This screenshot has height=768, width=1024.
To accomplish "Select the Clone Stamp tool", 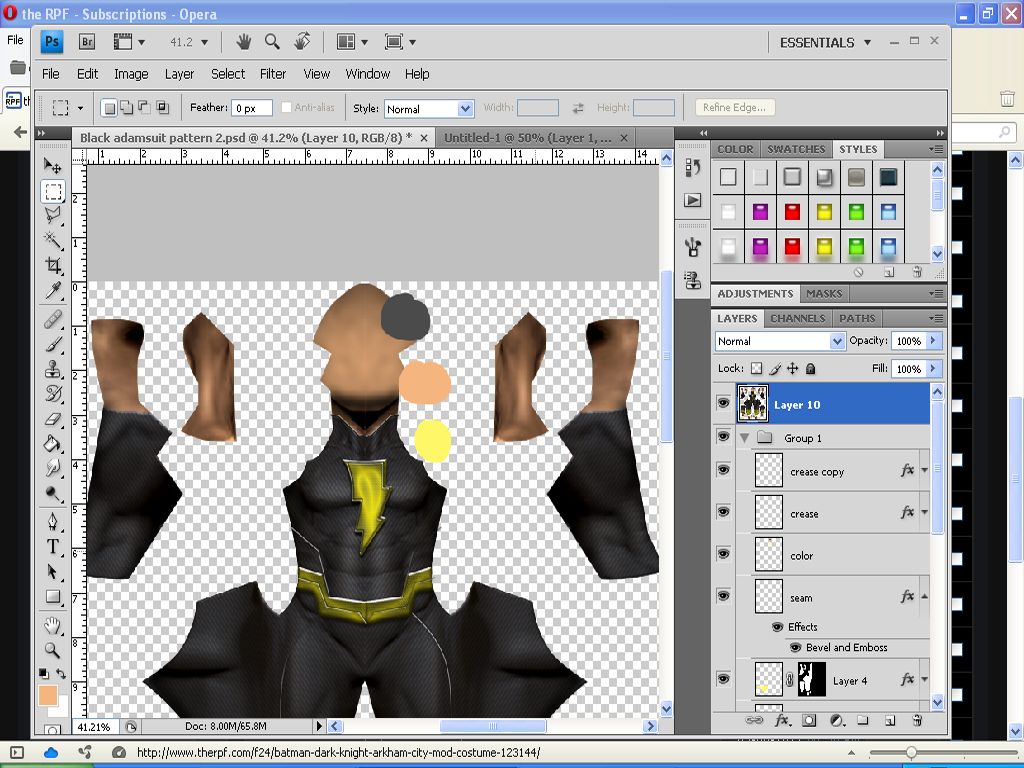I will pos(53,369).
